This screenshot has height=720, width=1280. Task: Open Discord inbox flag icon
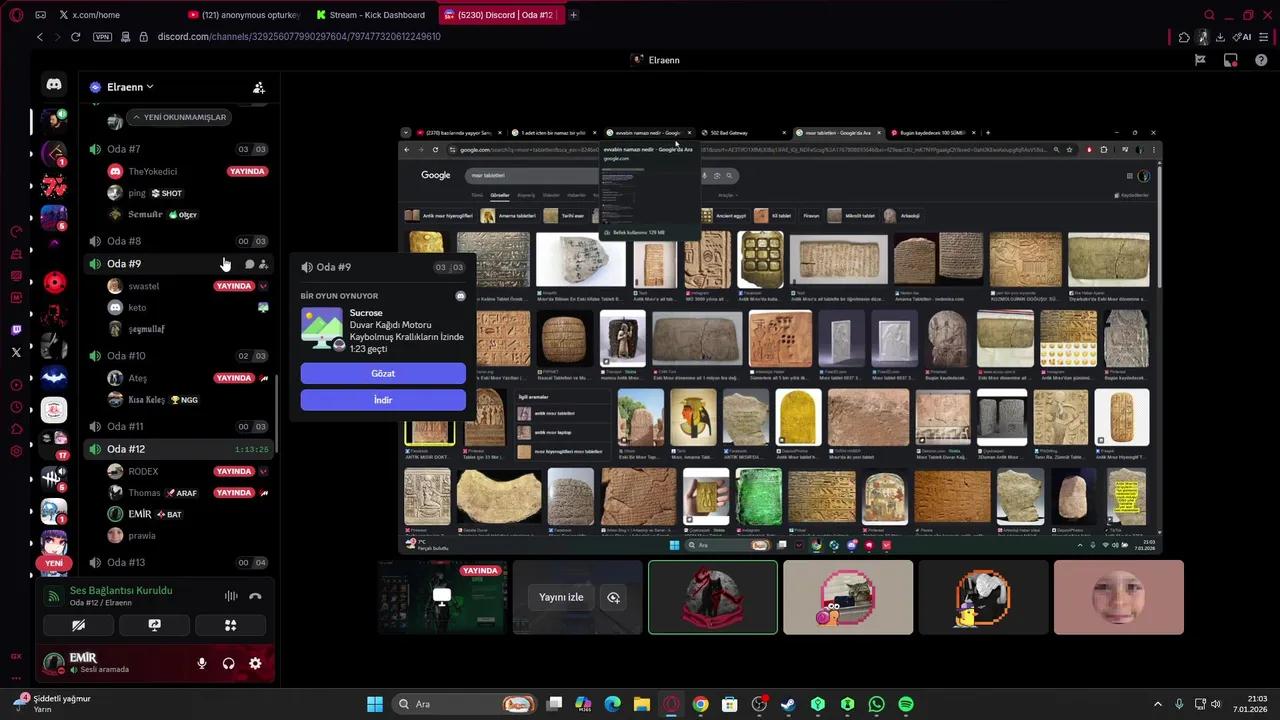[x=1200, y=60]
